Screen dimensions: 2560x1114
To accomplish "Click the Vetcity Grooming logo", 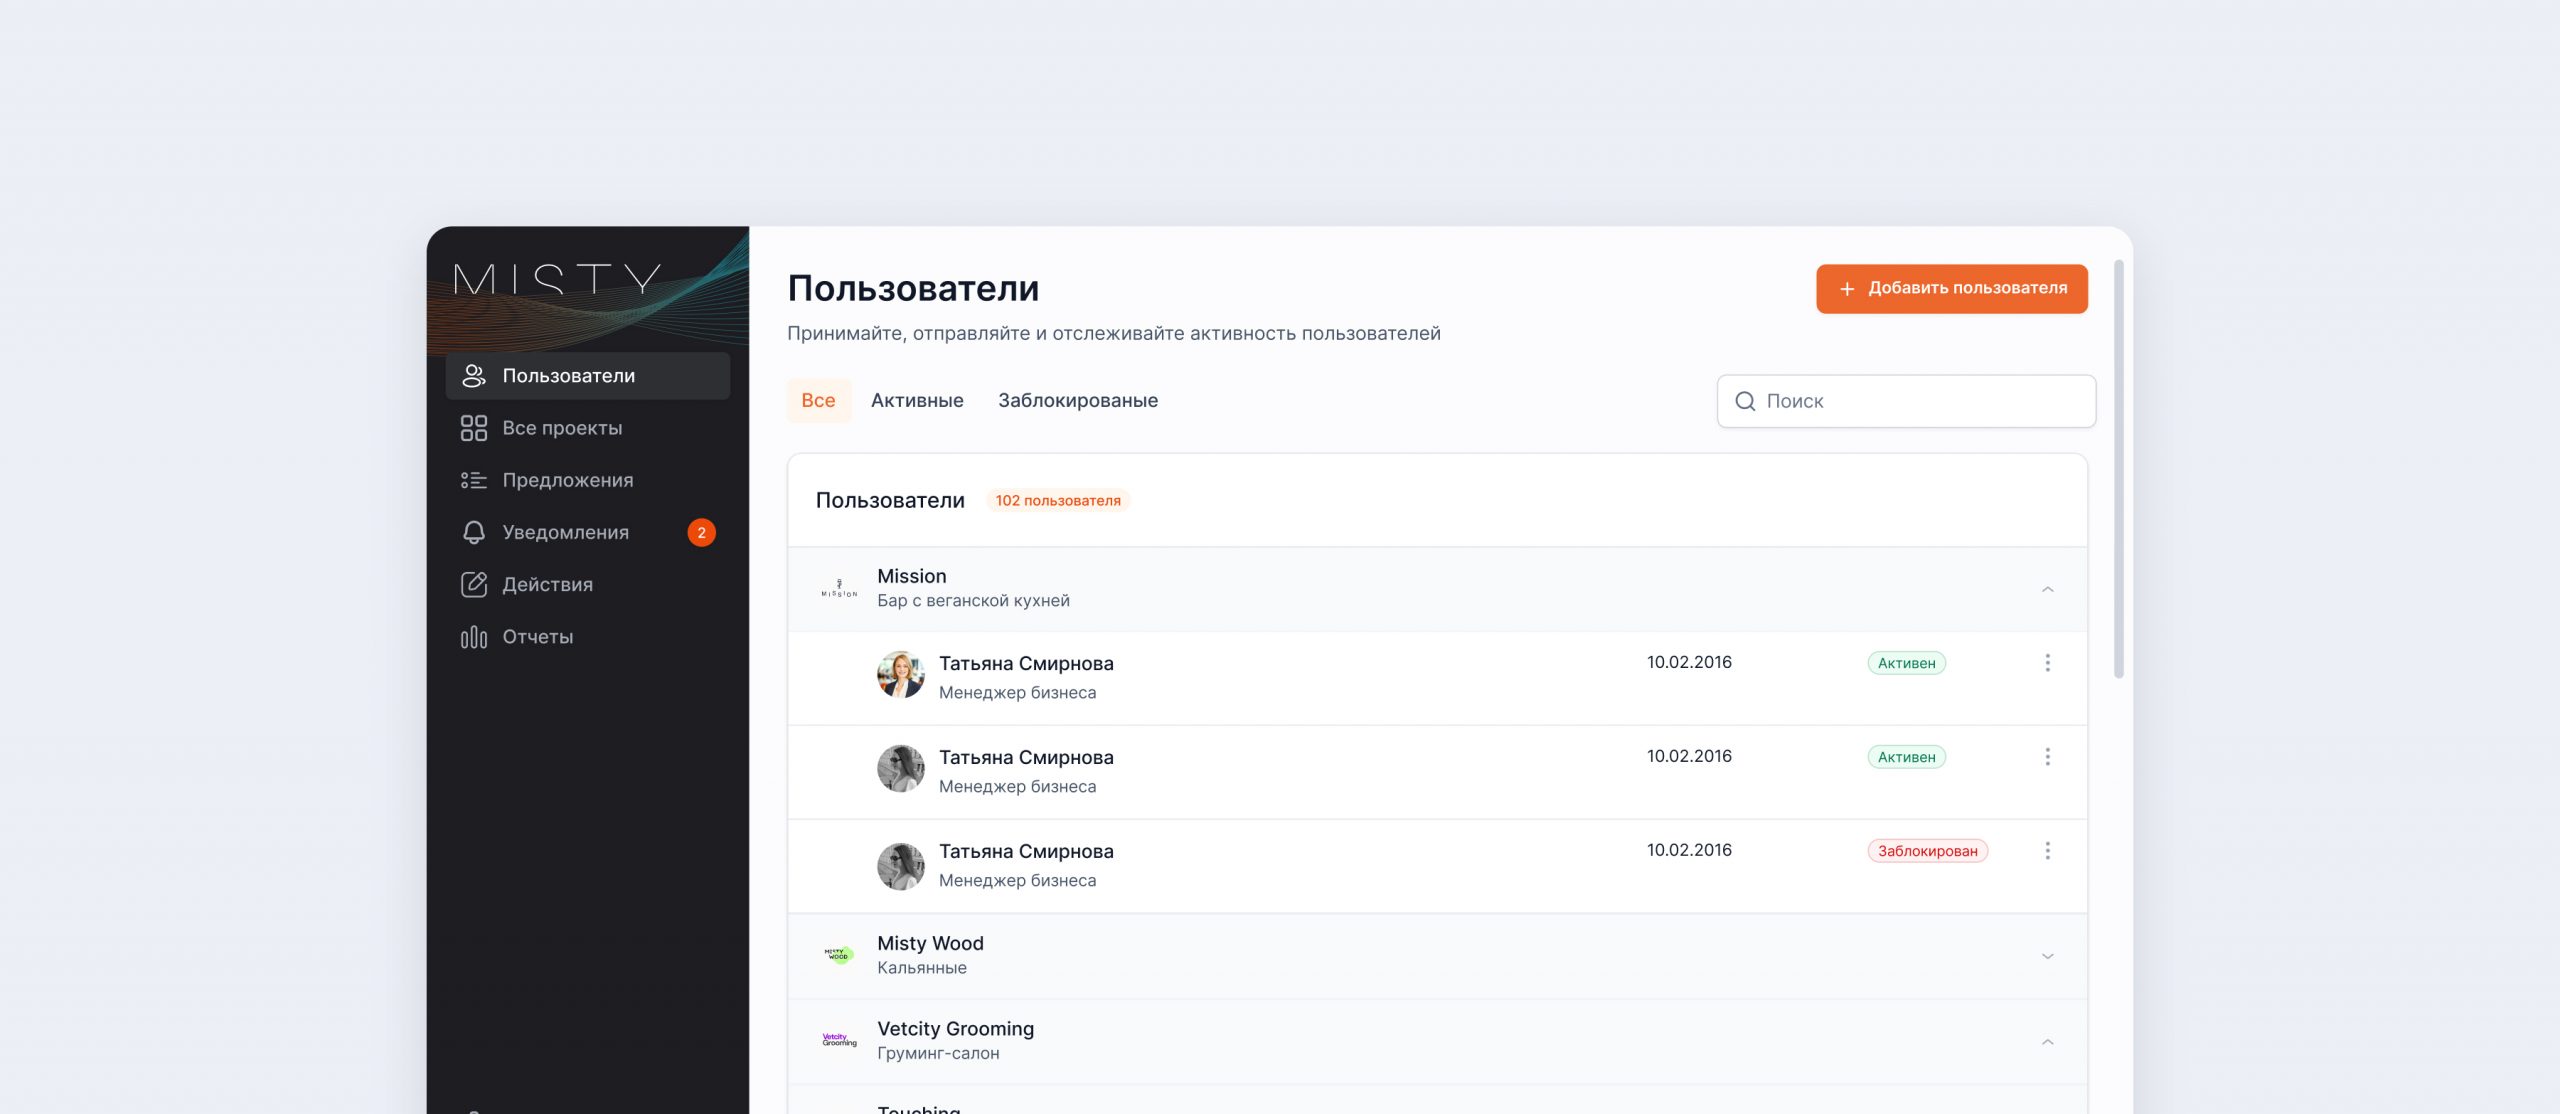I will 839,1040.
